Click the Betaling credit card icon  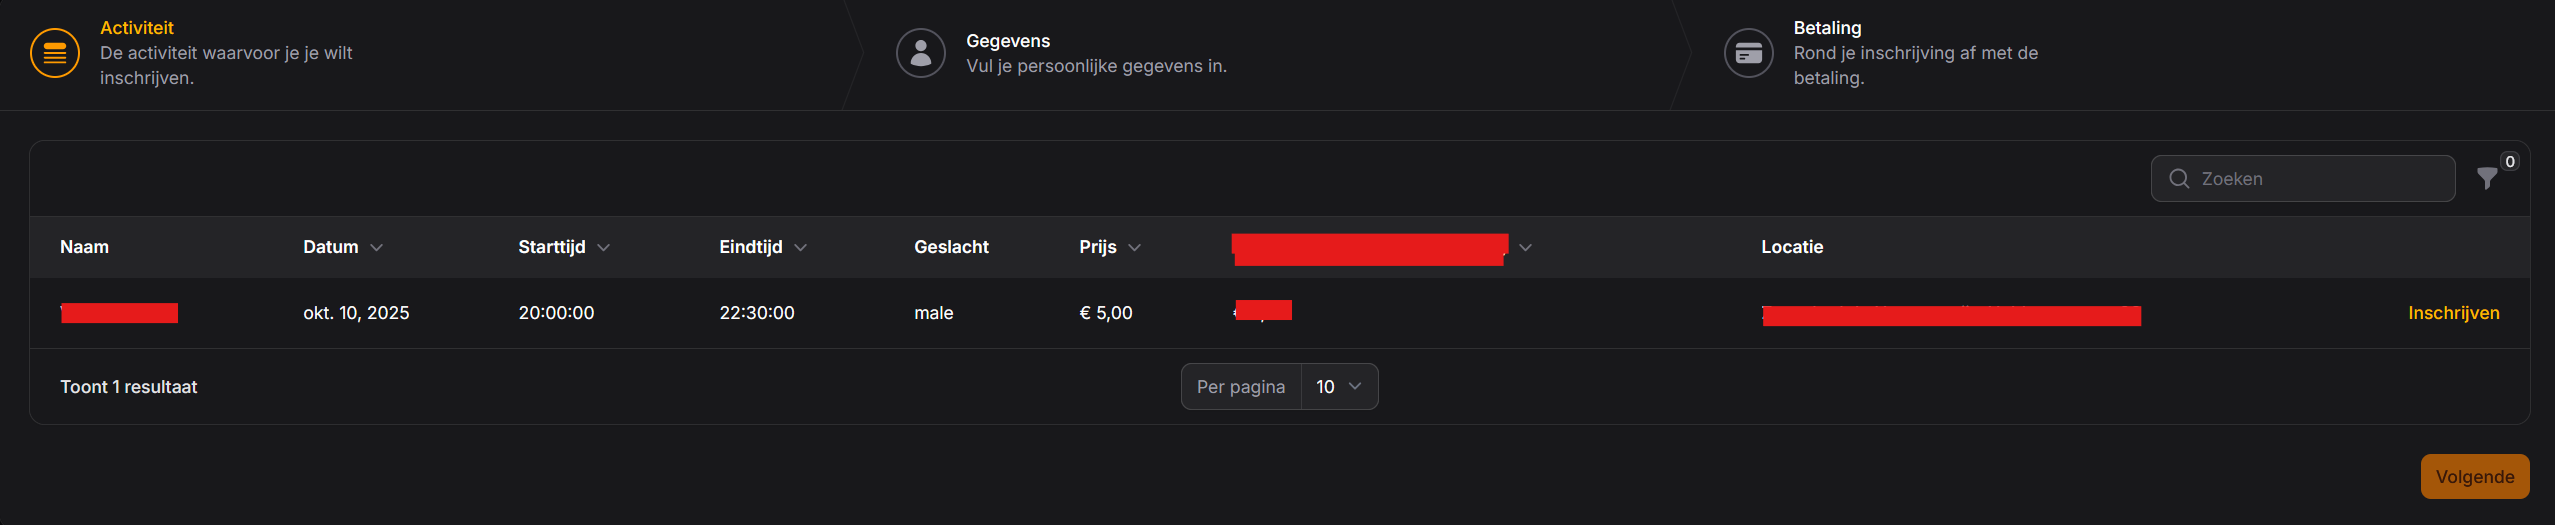[x=1748, y=53]
